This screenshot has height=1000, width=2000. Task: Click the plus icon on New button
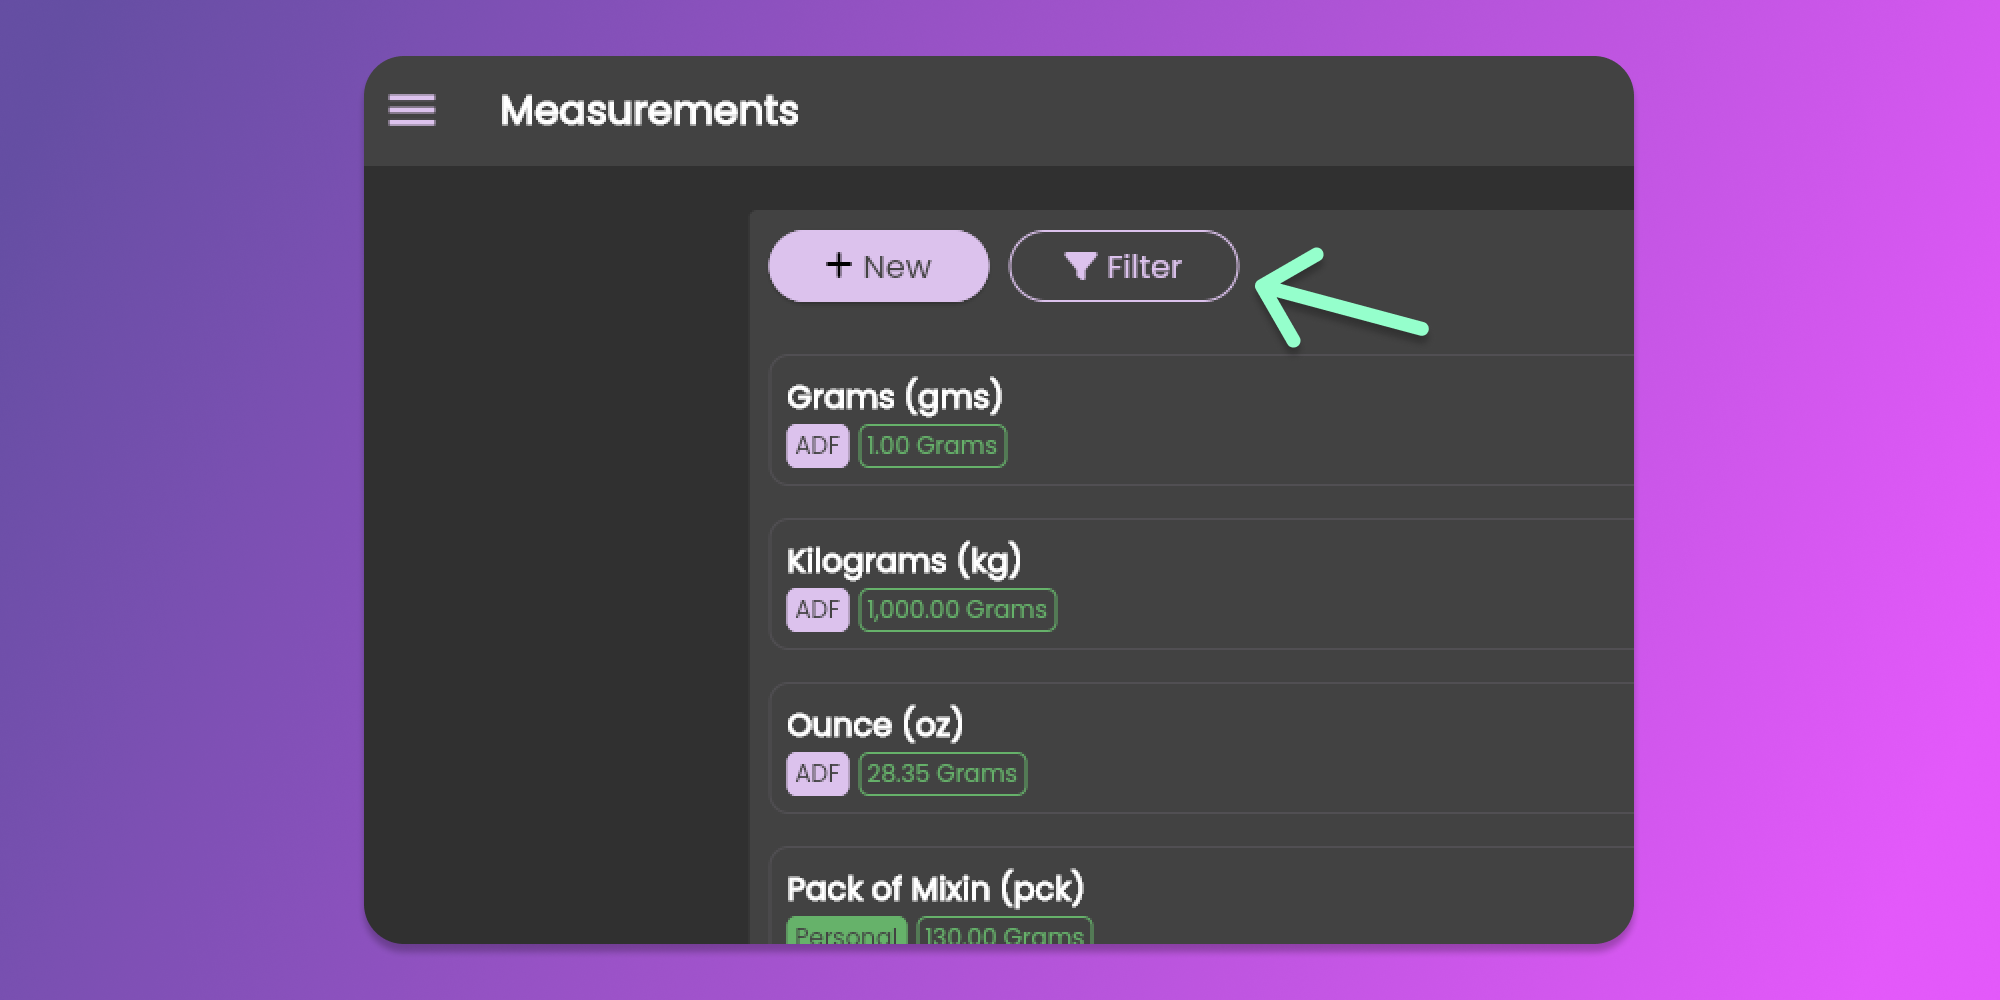(x=838, y=265)
